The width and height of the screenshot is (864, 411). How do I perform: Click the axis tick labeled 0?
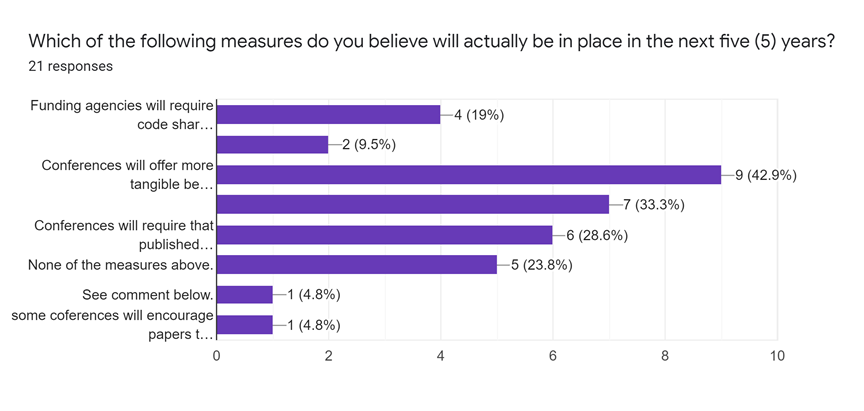[217, 355]
